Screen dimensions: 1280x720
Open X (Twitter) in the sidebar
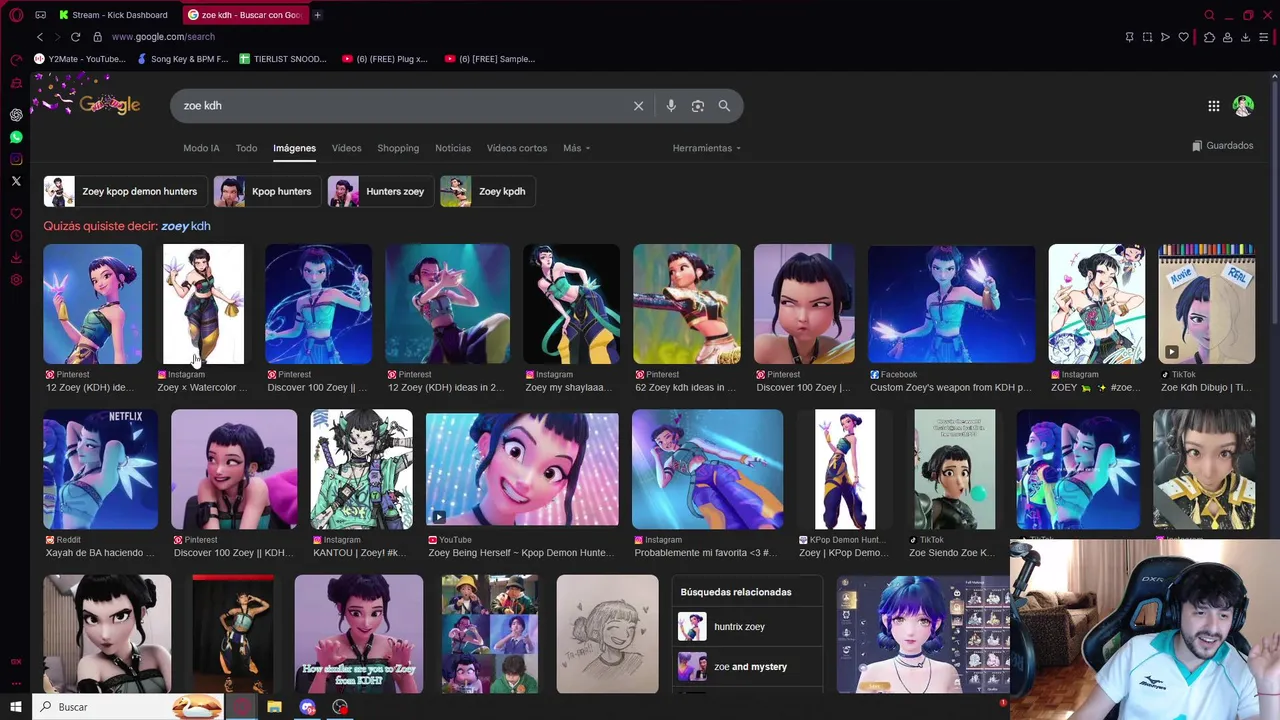click(16, 181)
